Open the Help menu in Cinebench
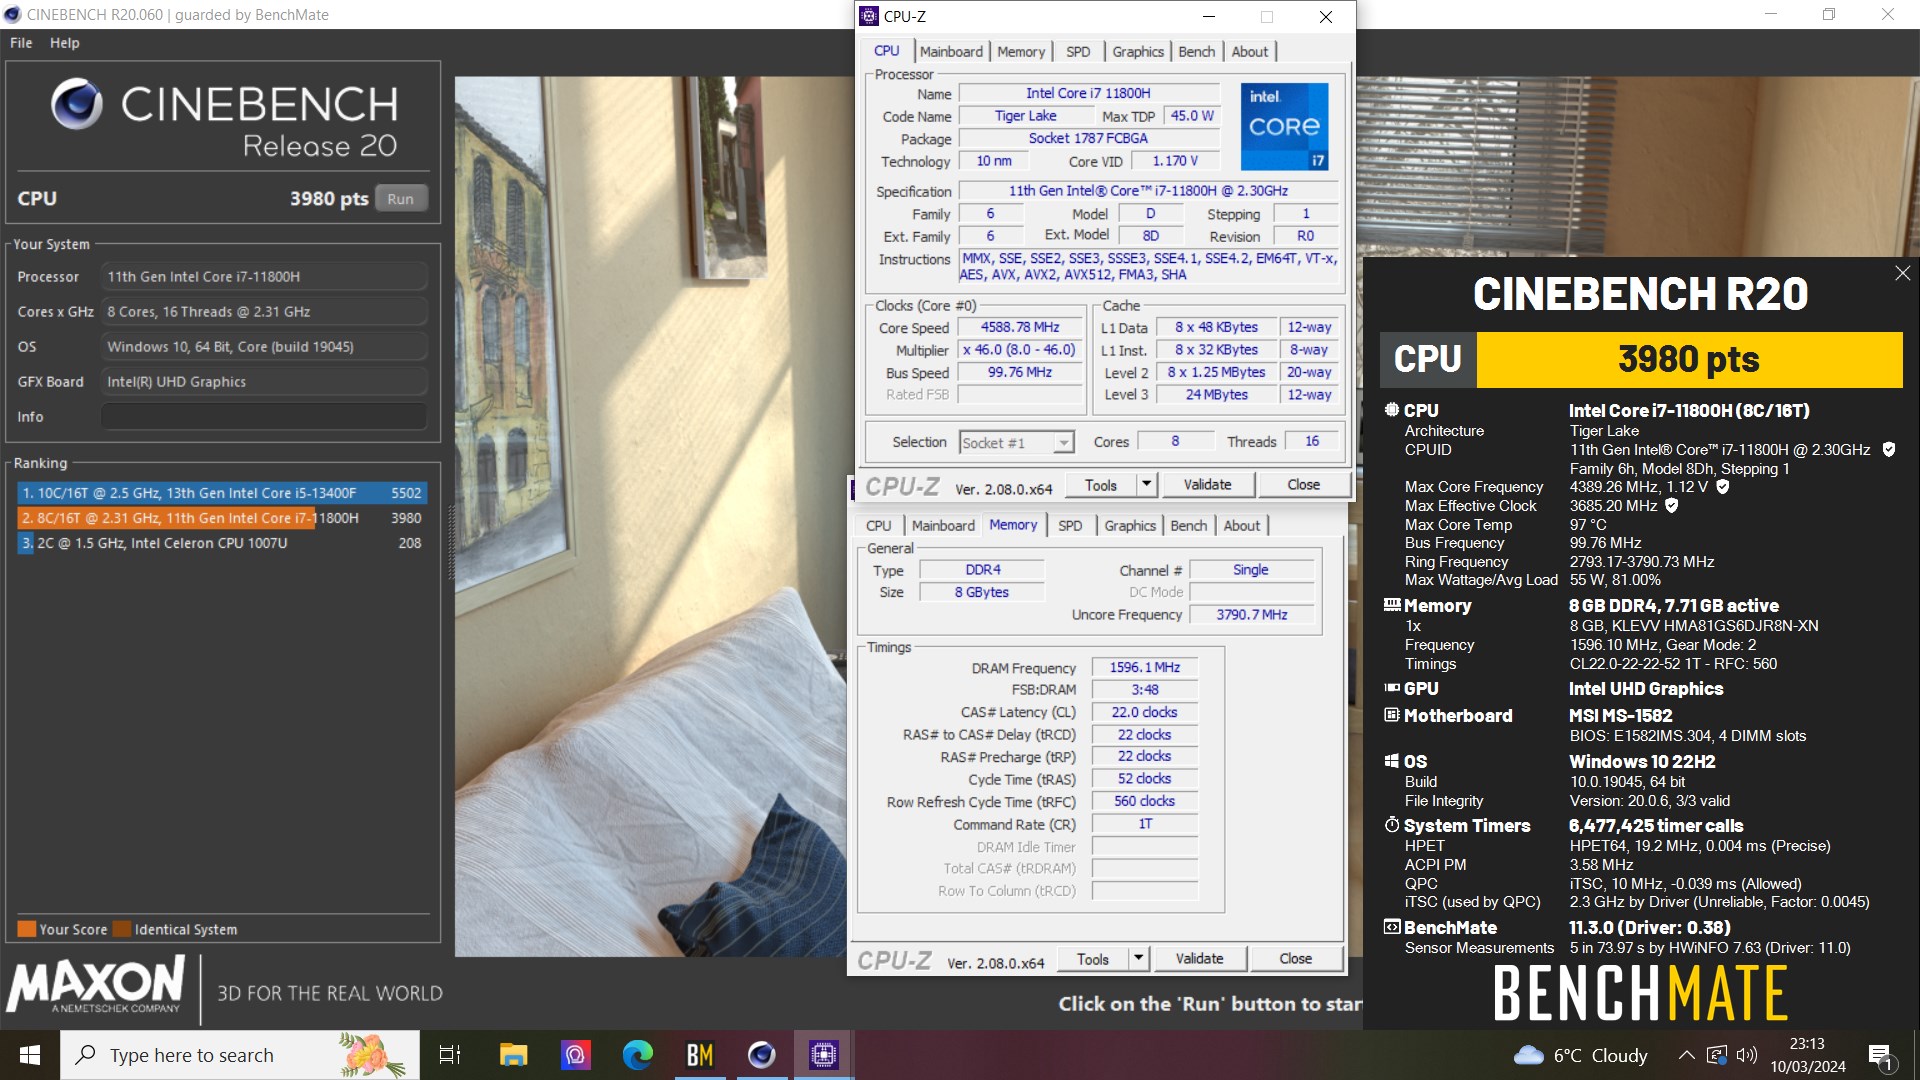Viewport: 1920px width, 1080px height. (65, 43)
